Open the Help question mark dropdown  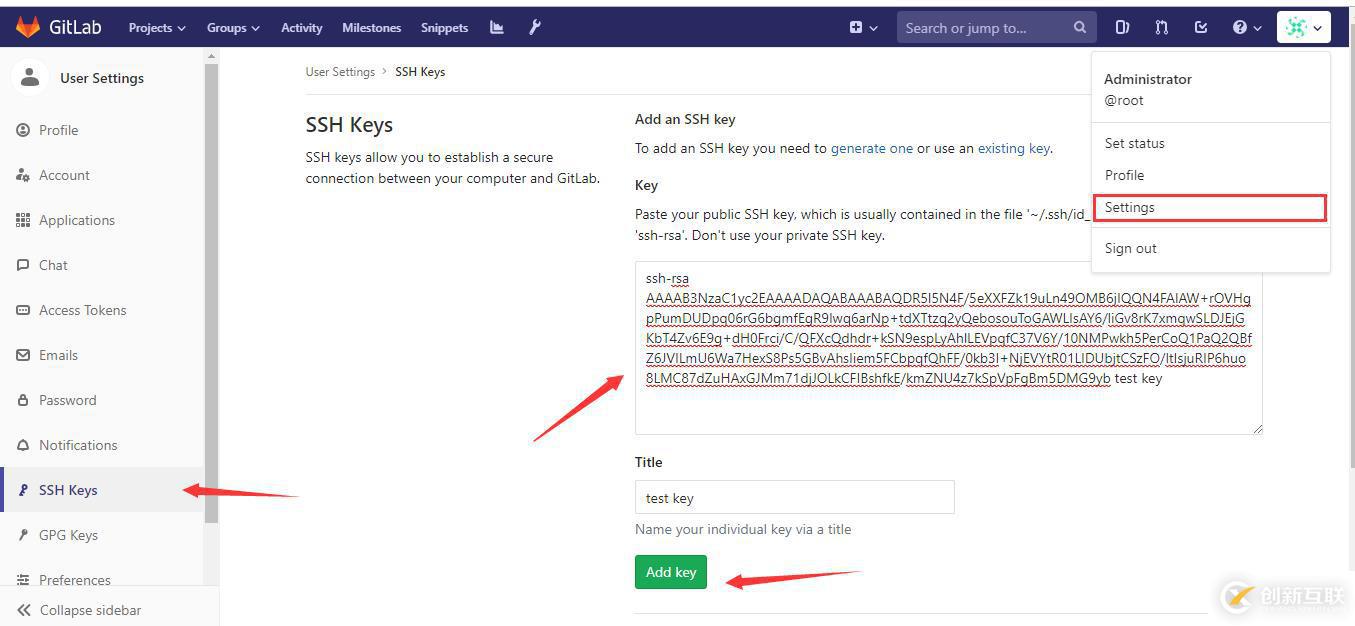click(1246, 28)
